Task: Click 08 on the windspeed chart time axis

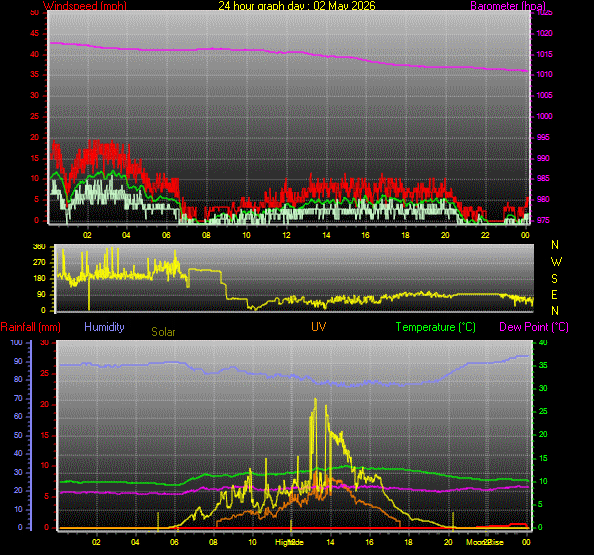Action: pyautogui.click(x=206, y=235)
